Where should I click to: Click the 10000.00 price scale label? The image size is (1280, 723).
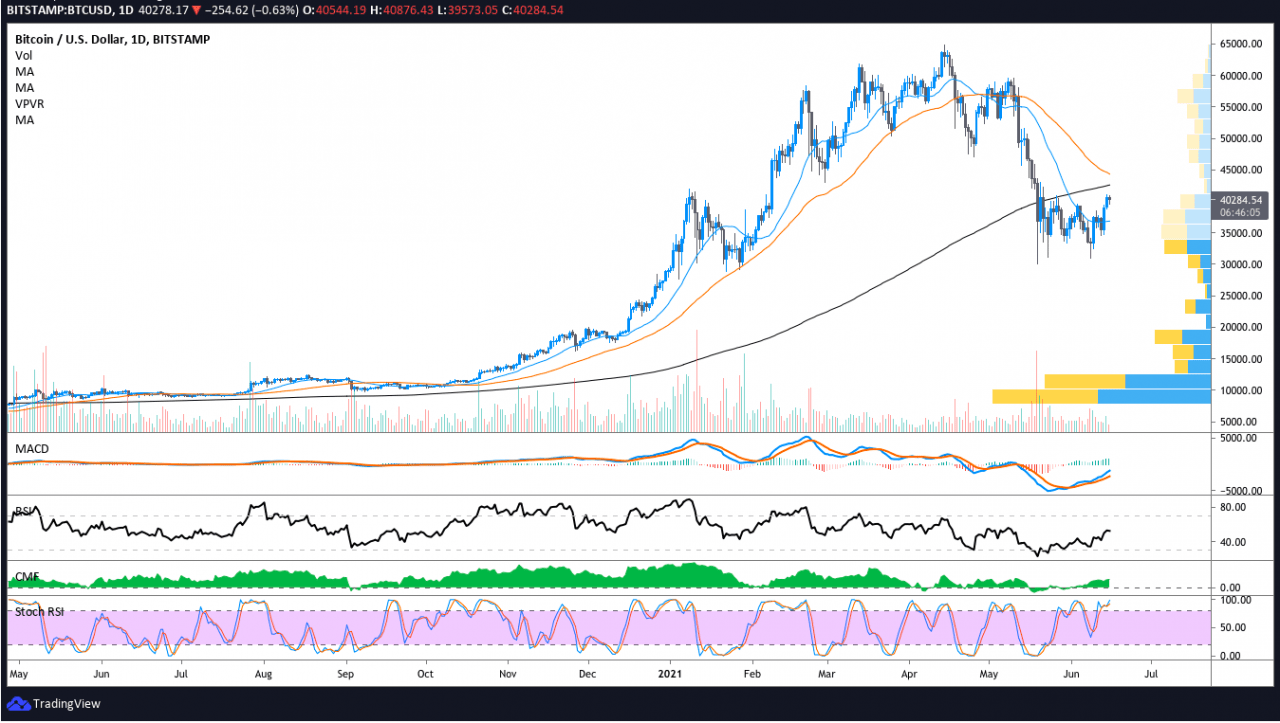tap(1243, 390)
